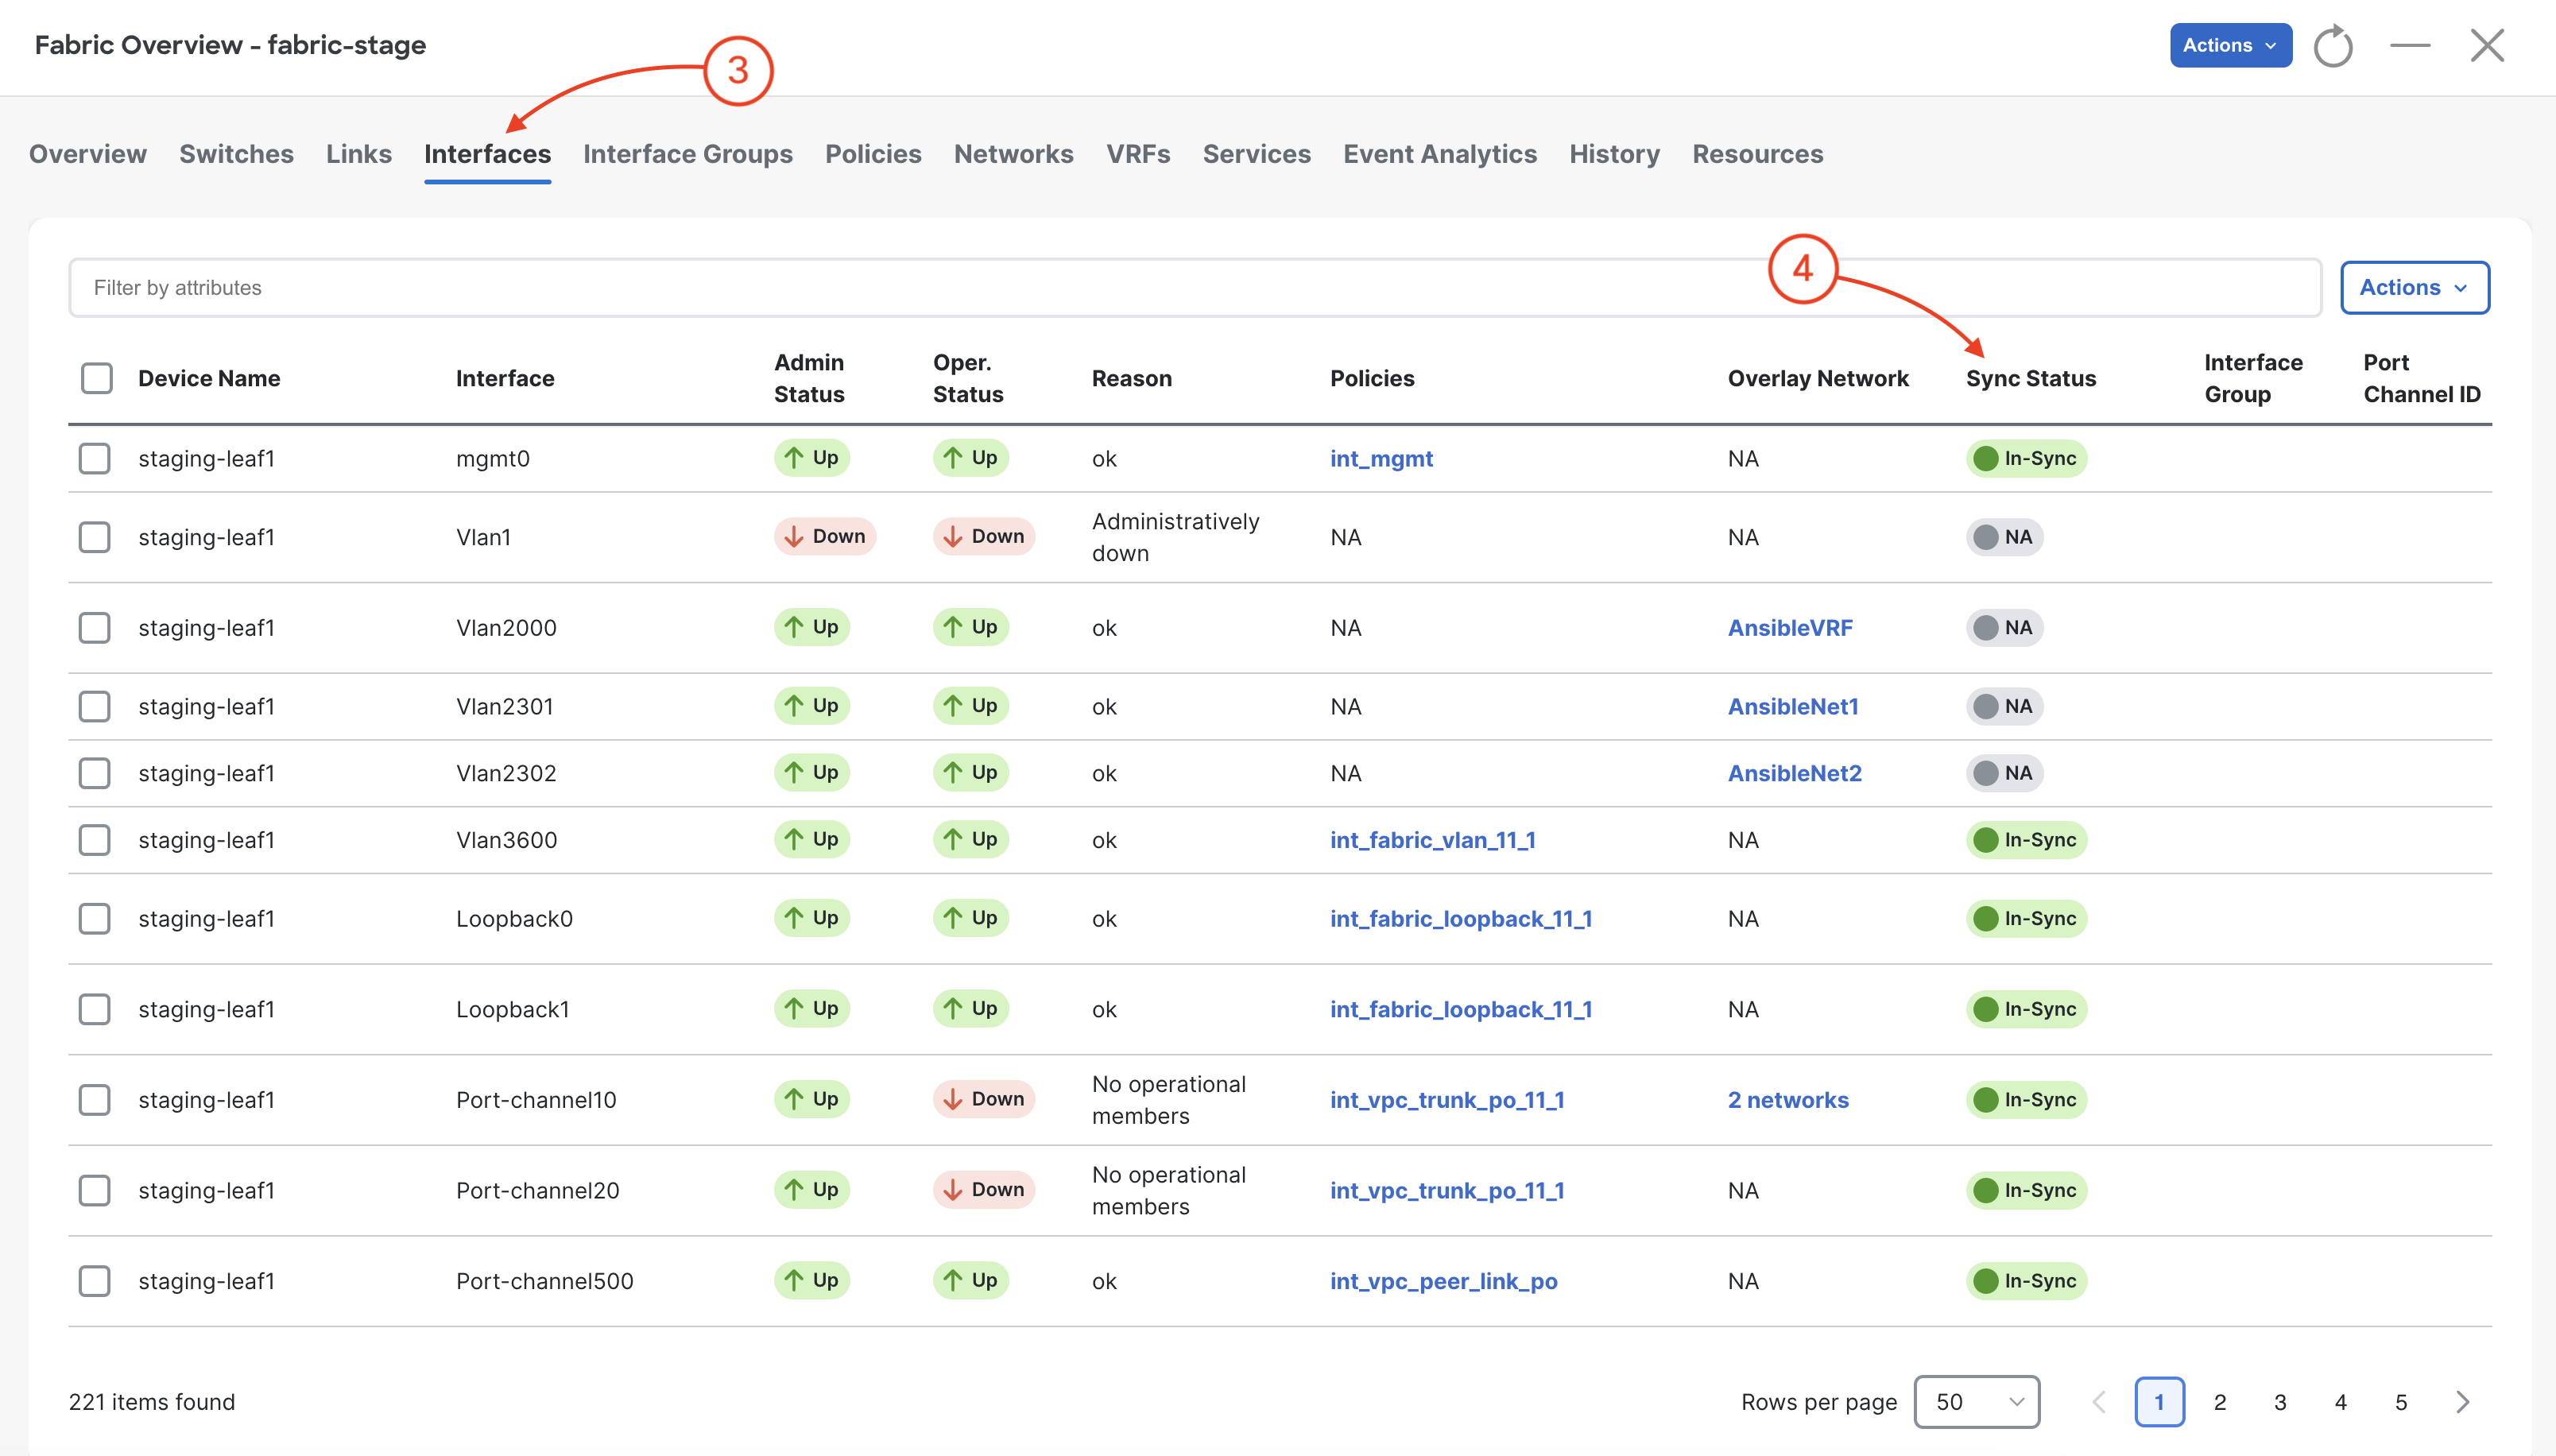
Task: Check the Vlan2301 interface row
Action: [x=95, y=707]
